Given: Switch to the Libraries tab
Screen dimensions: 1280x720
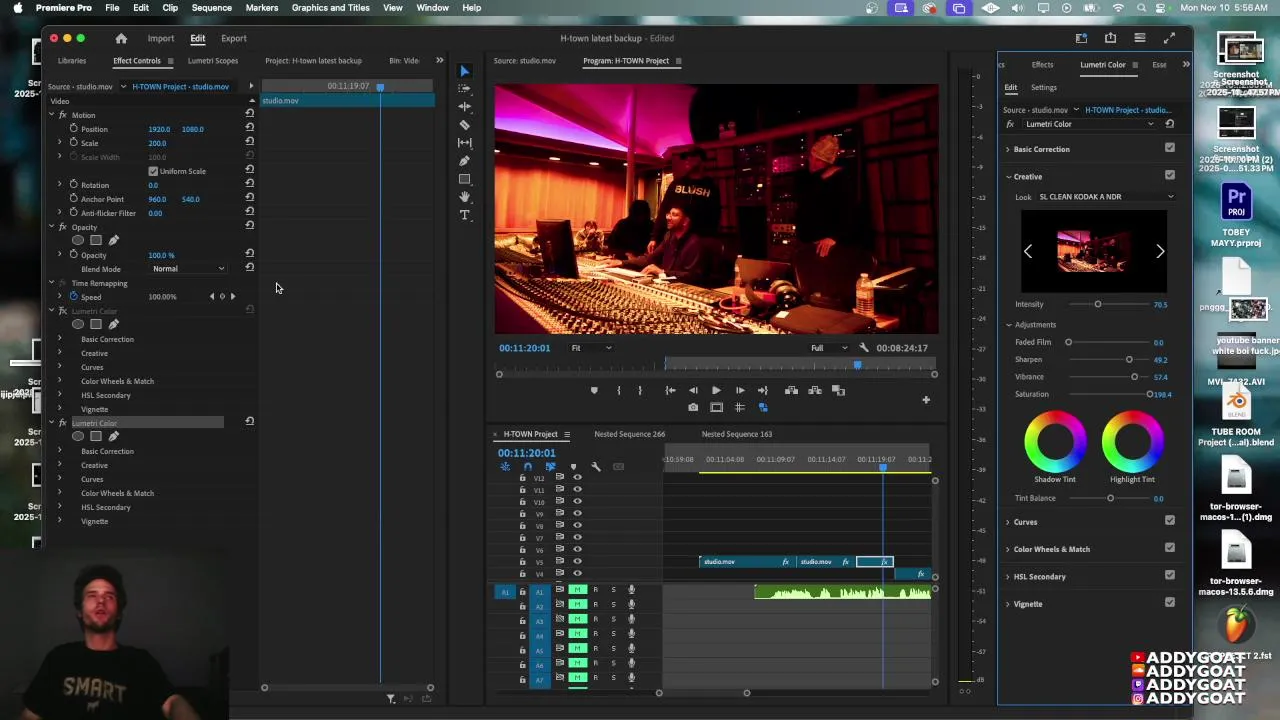Looking at the screenshot, I should tap(72, 61).
